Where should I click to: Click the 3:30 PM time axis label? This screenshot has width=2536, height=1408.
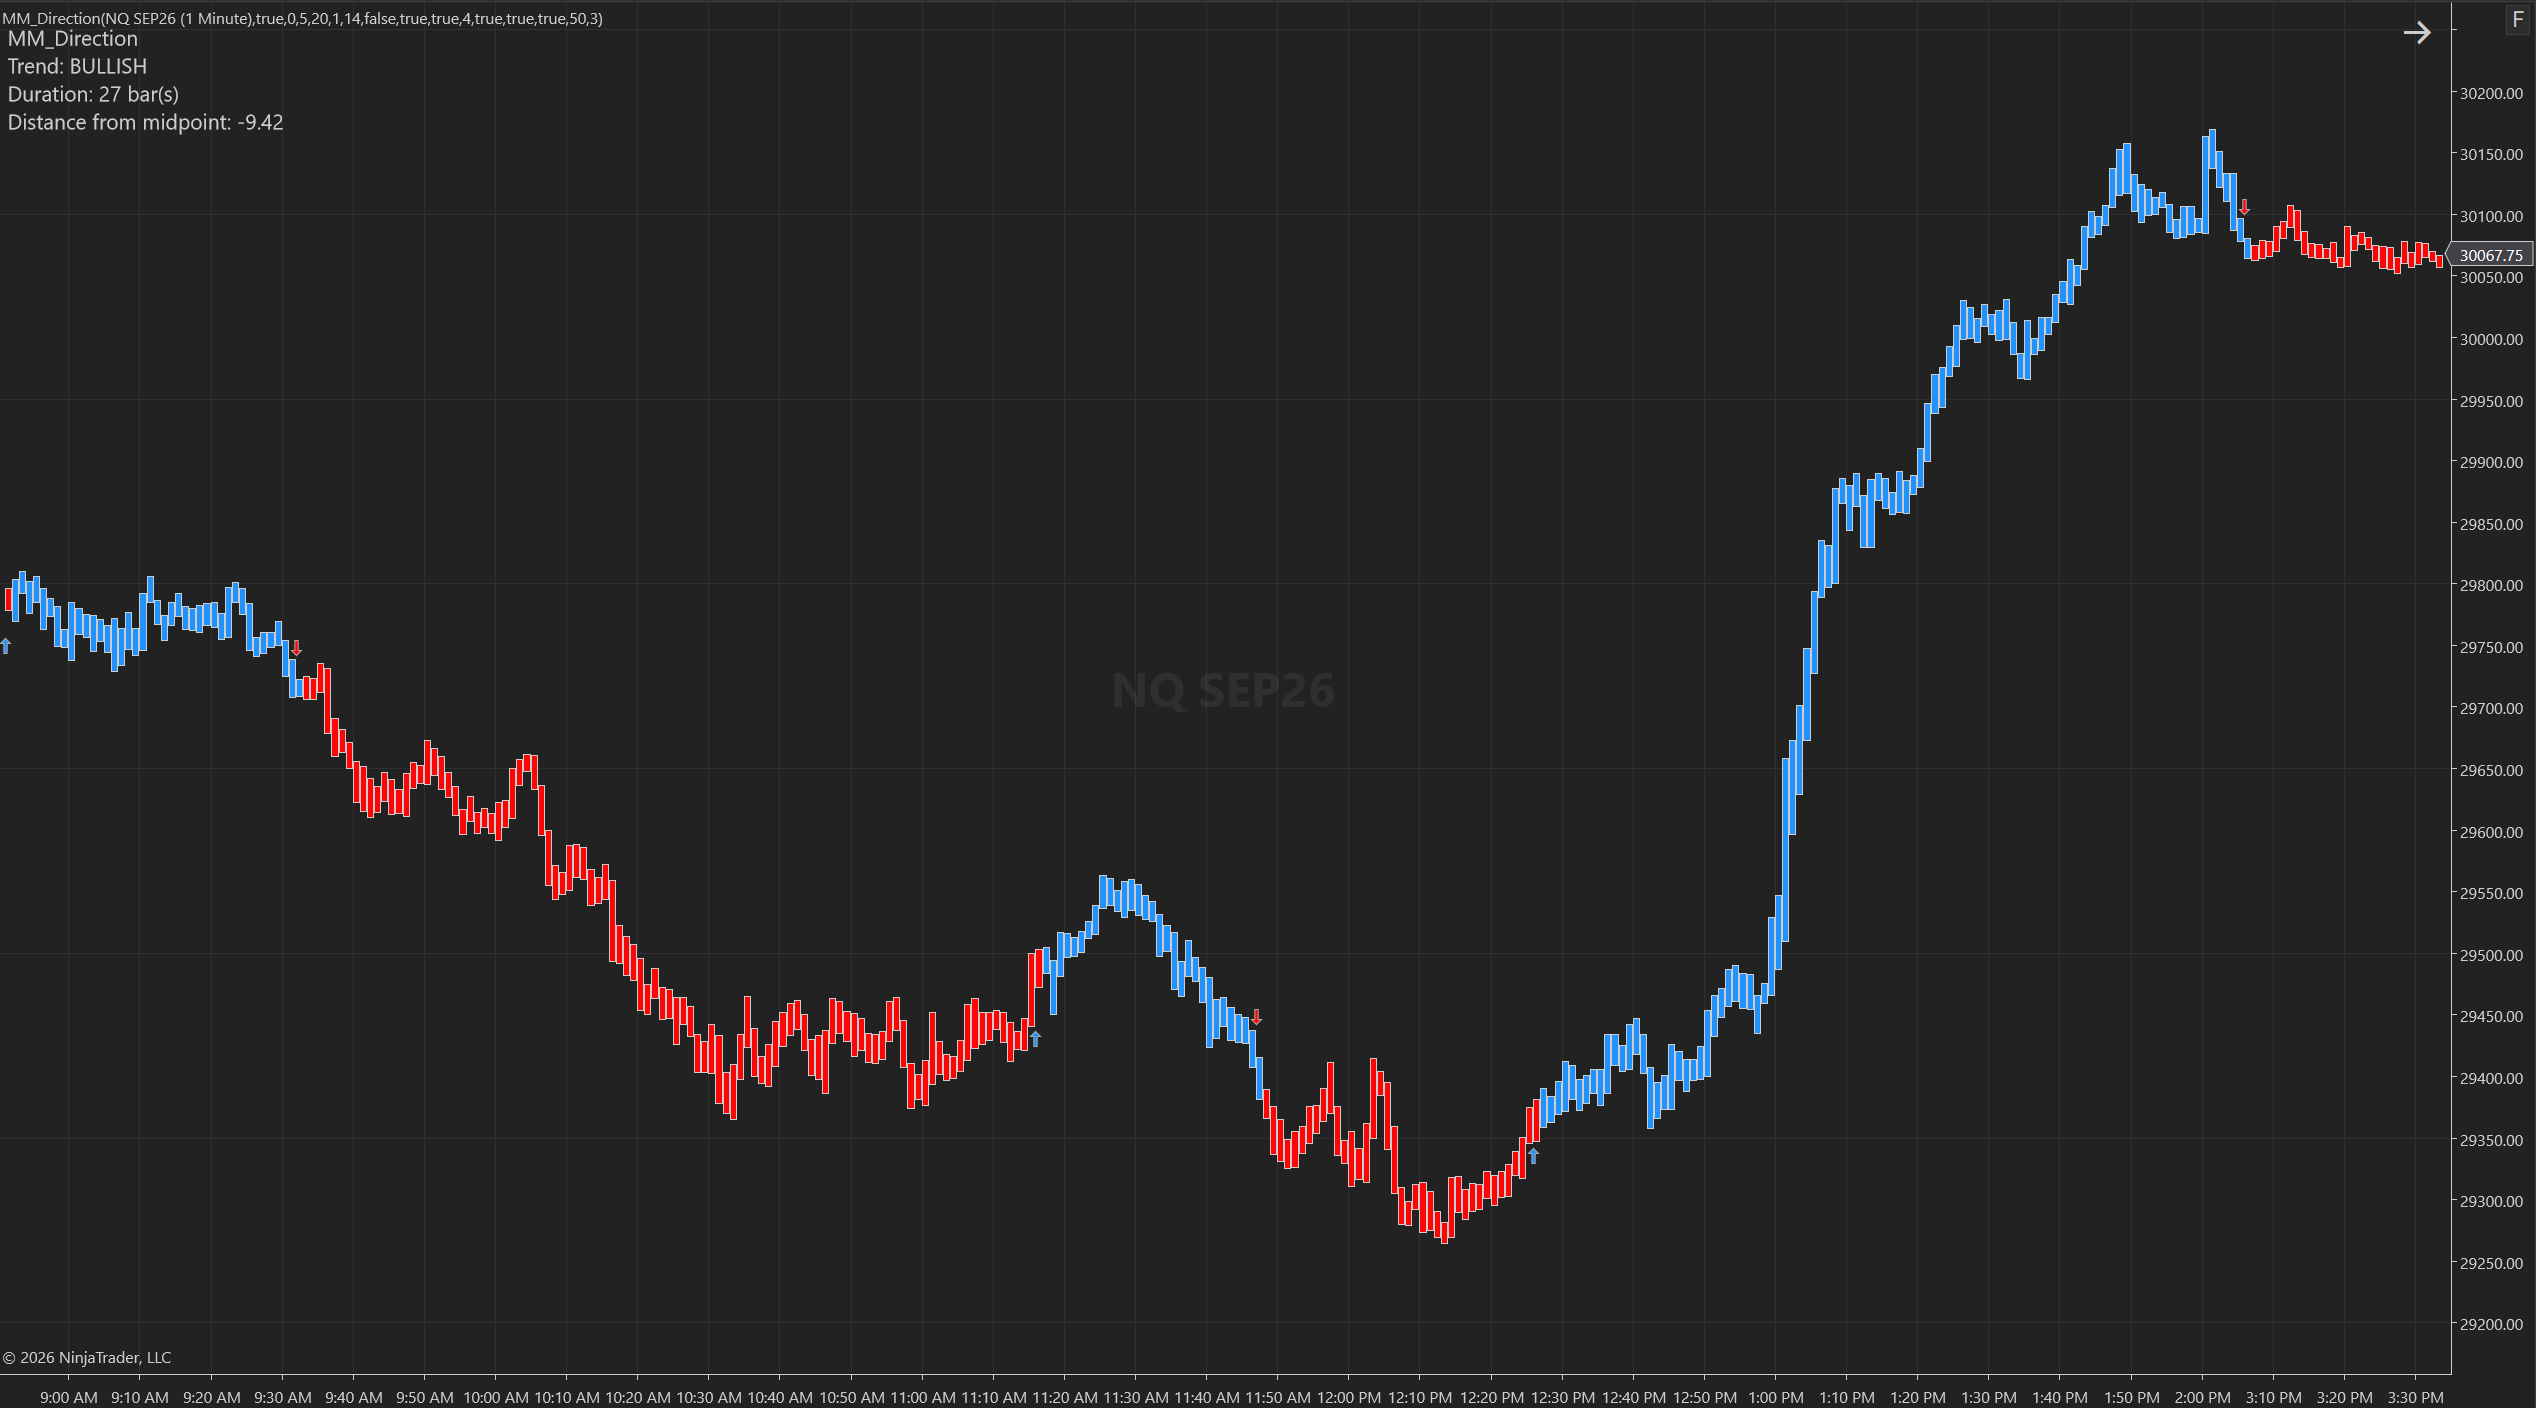2415,1397
